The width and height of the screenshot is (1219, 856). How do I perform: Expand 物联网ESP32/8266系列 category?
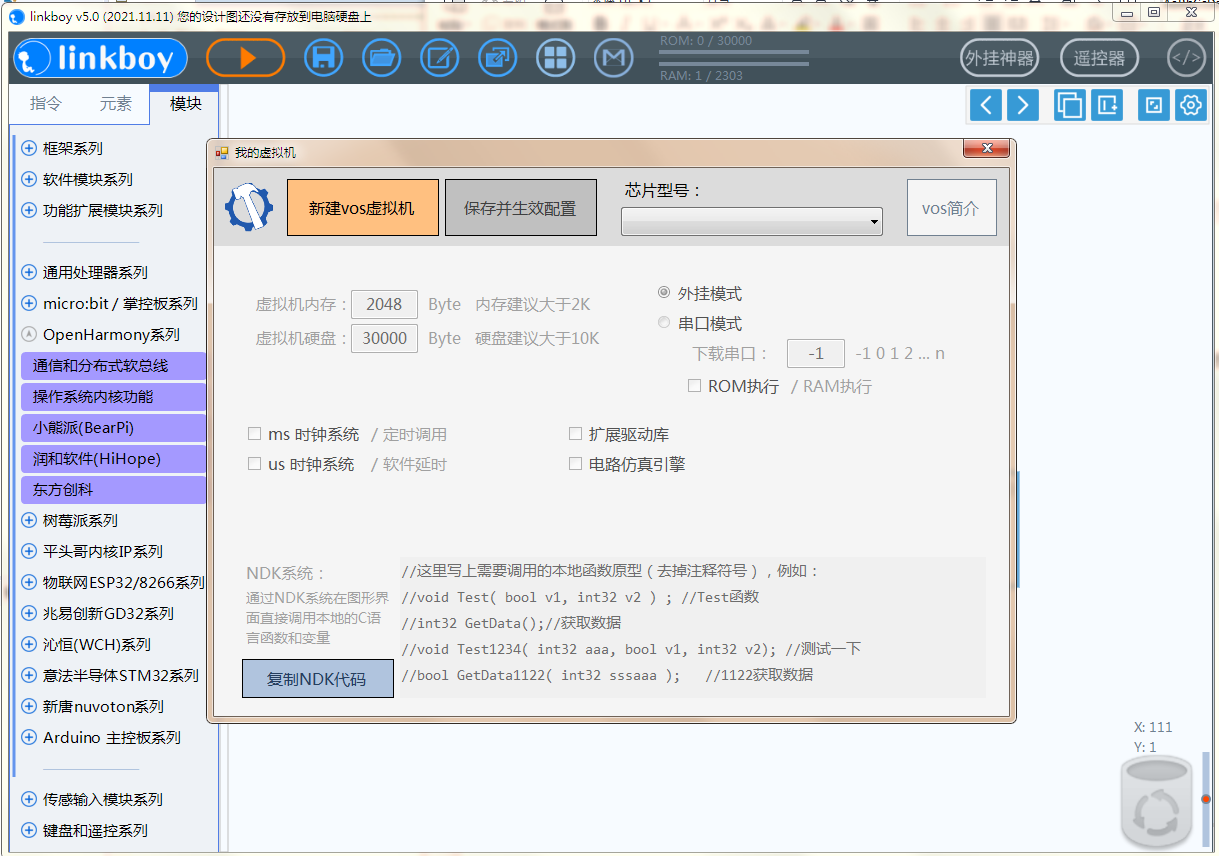point(28,582)
